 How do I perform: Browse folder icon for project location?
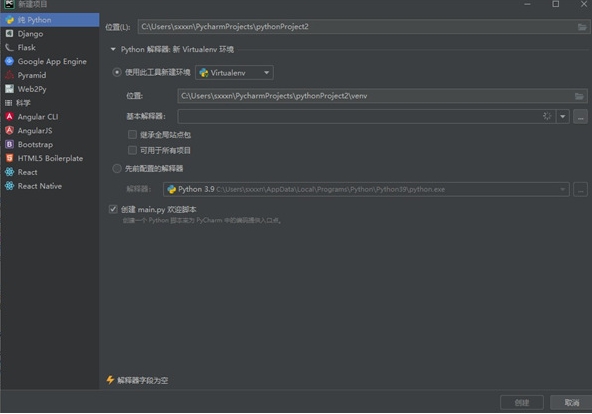click(x=582, y=27)
